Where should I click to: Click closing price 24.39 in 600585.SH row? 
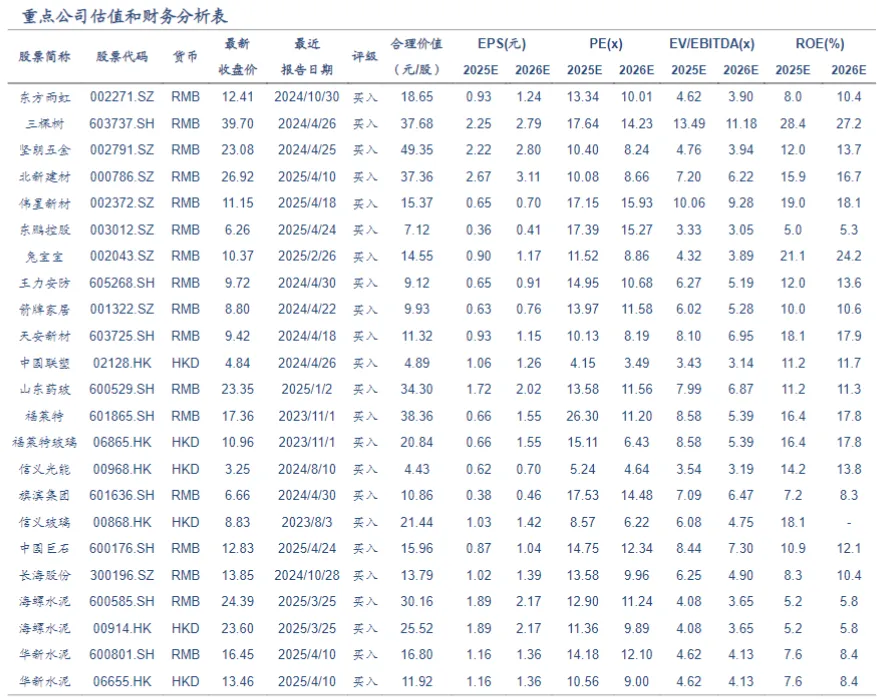(x=238, y=601)
